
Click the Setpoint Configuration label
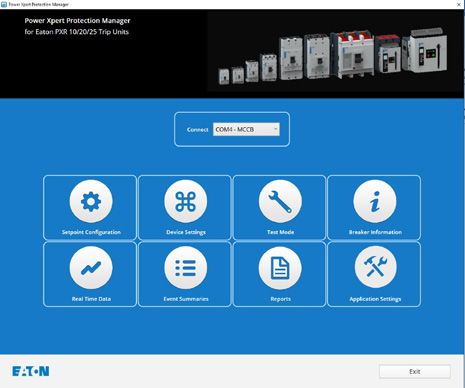[x=91, y=232]
